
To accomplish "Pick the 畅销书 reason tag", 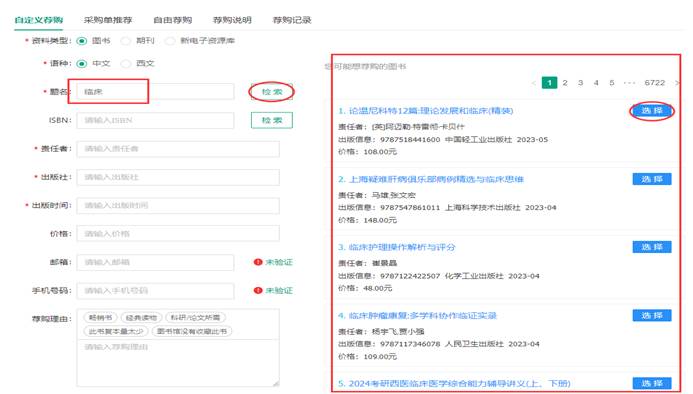I will (x=100, y=317).
